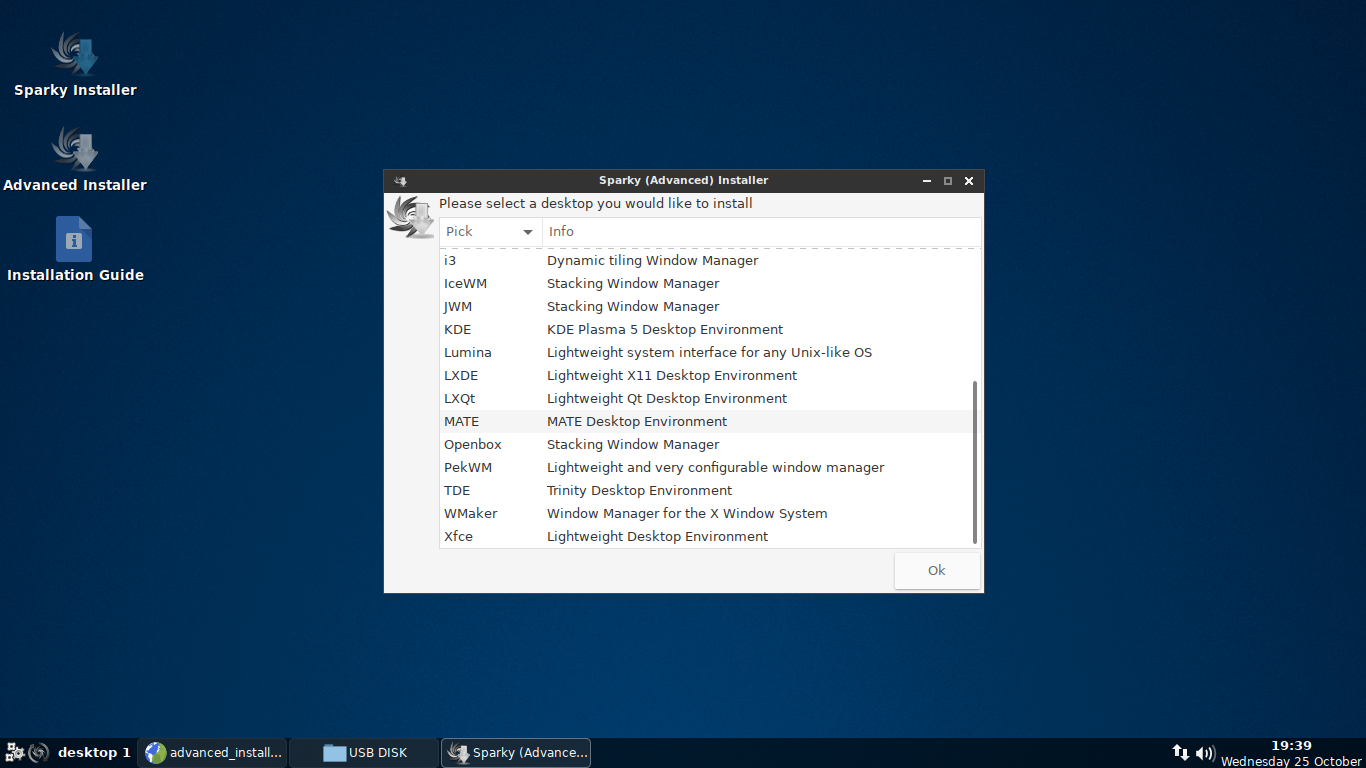1366x768 pixels.
Task: Click the Ok button
Action: coord(937,570)
